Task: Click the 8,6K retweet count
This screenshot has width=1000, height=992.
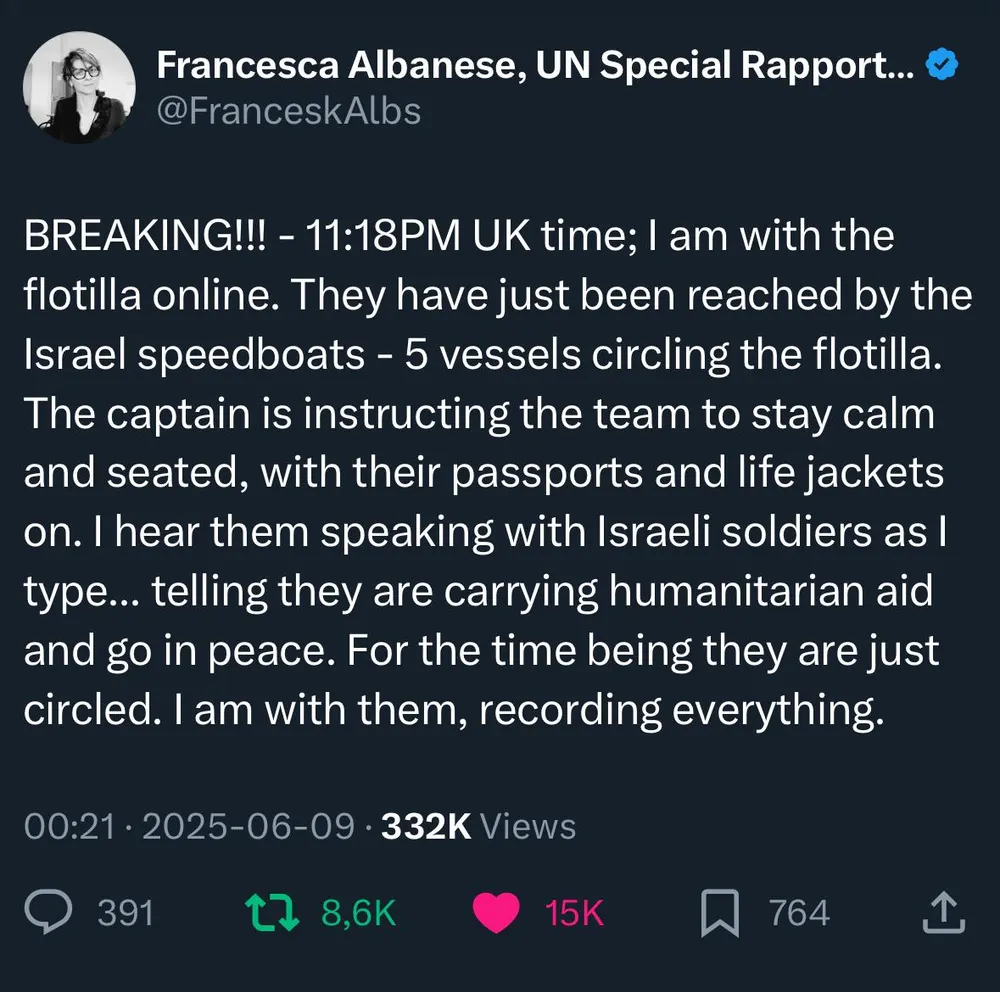Action: pyautogui.click(x=359, y=912)
